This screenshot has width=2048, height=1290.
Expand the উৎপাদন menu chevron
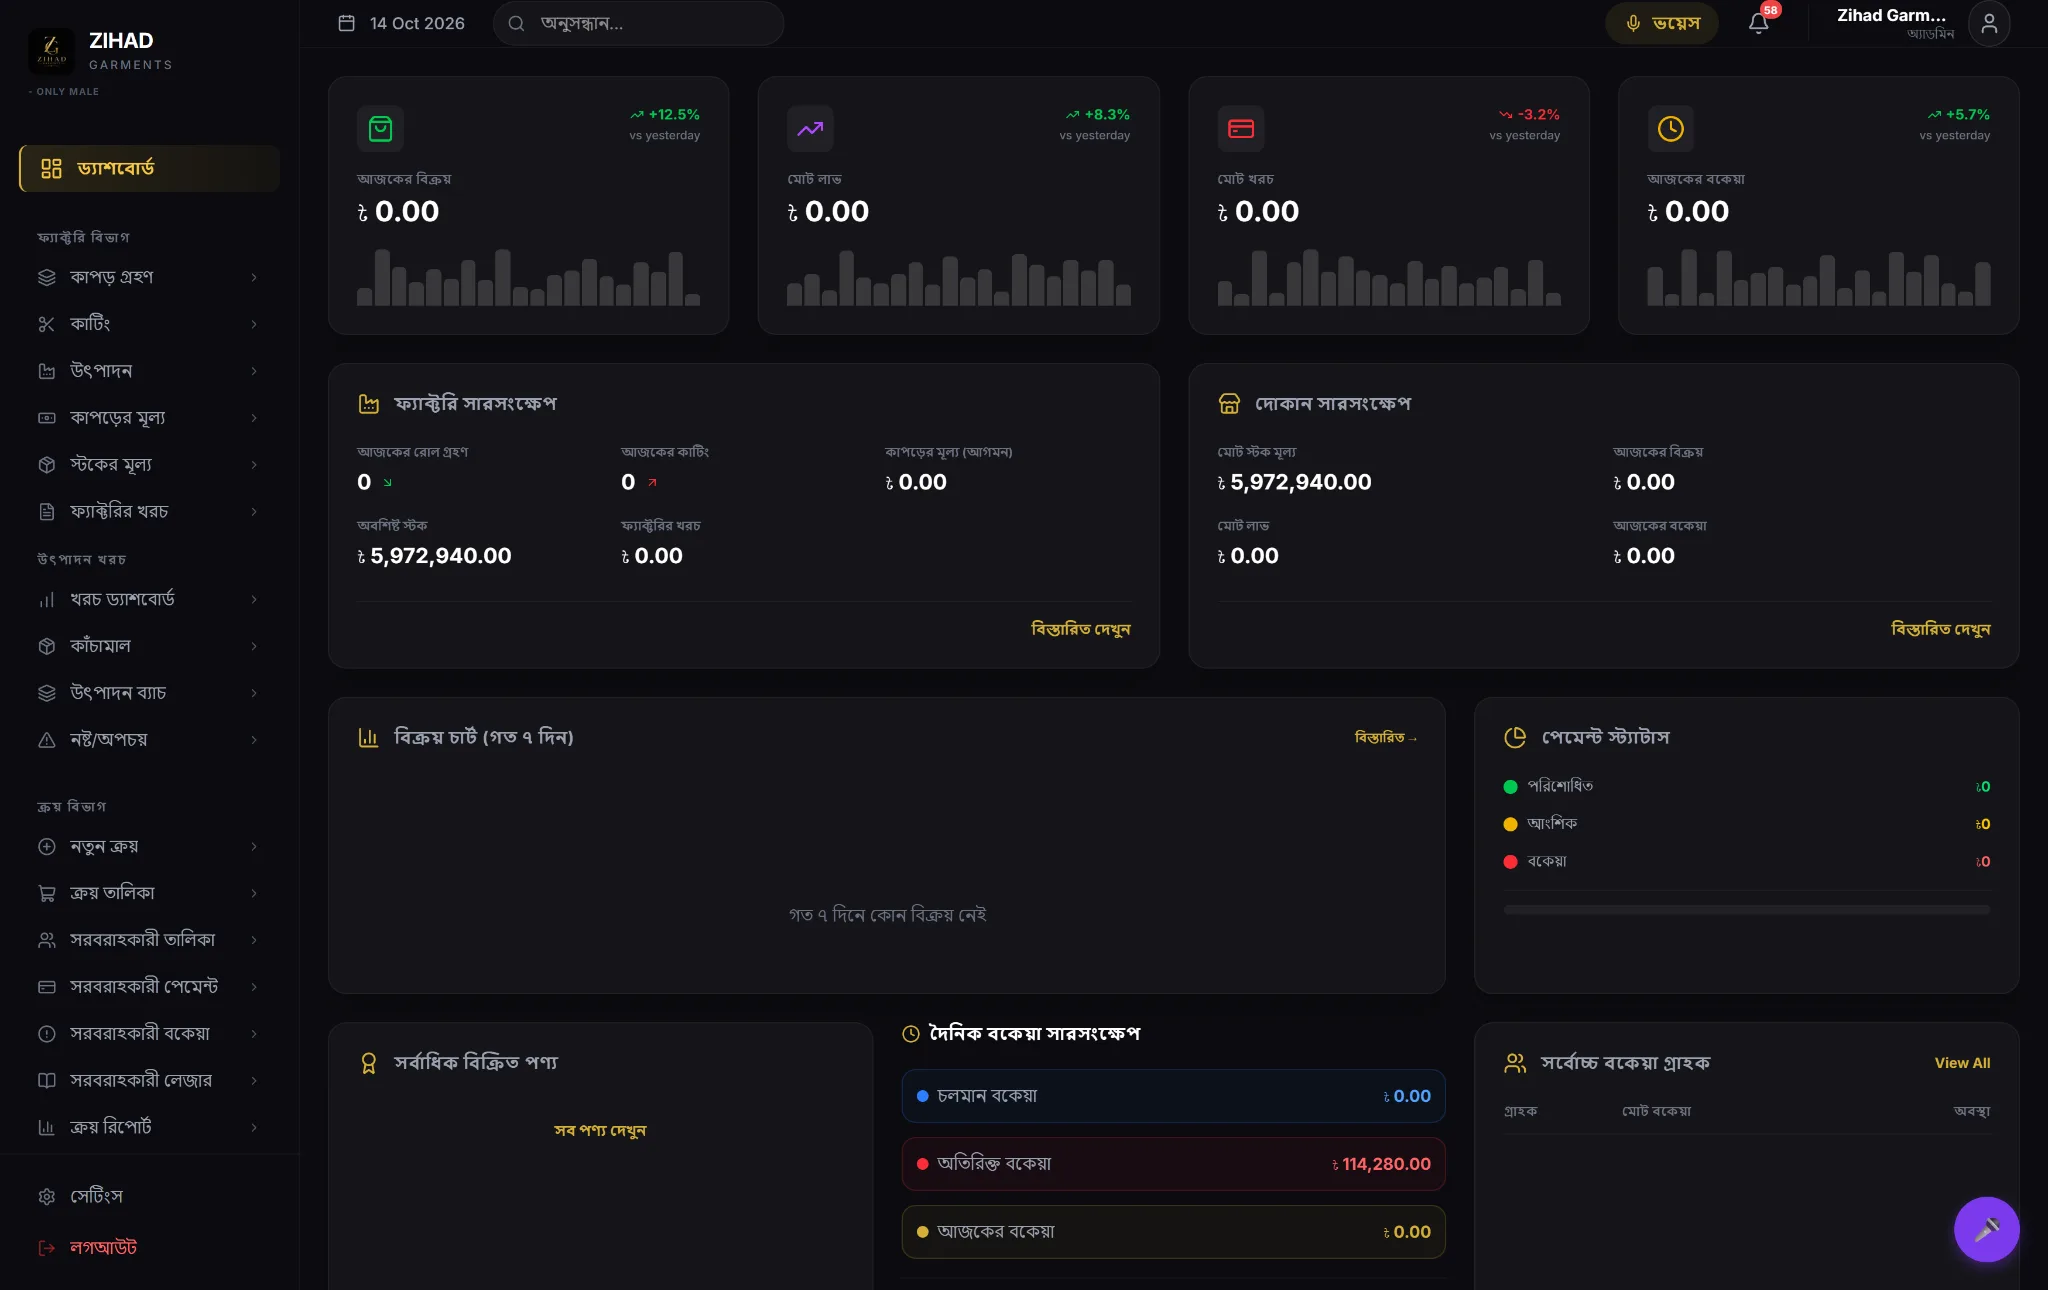tap(254, 371)
